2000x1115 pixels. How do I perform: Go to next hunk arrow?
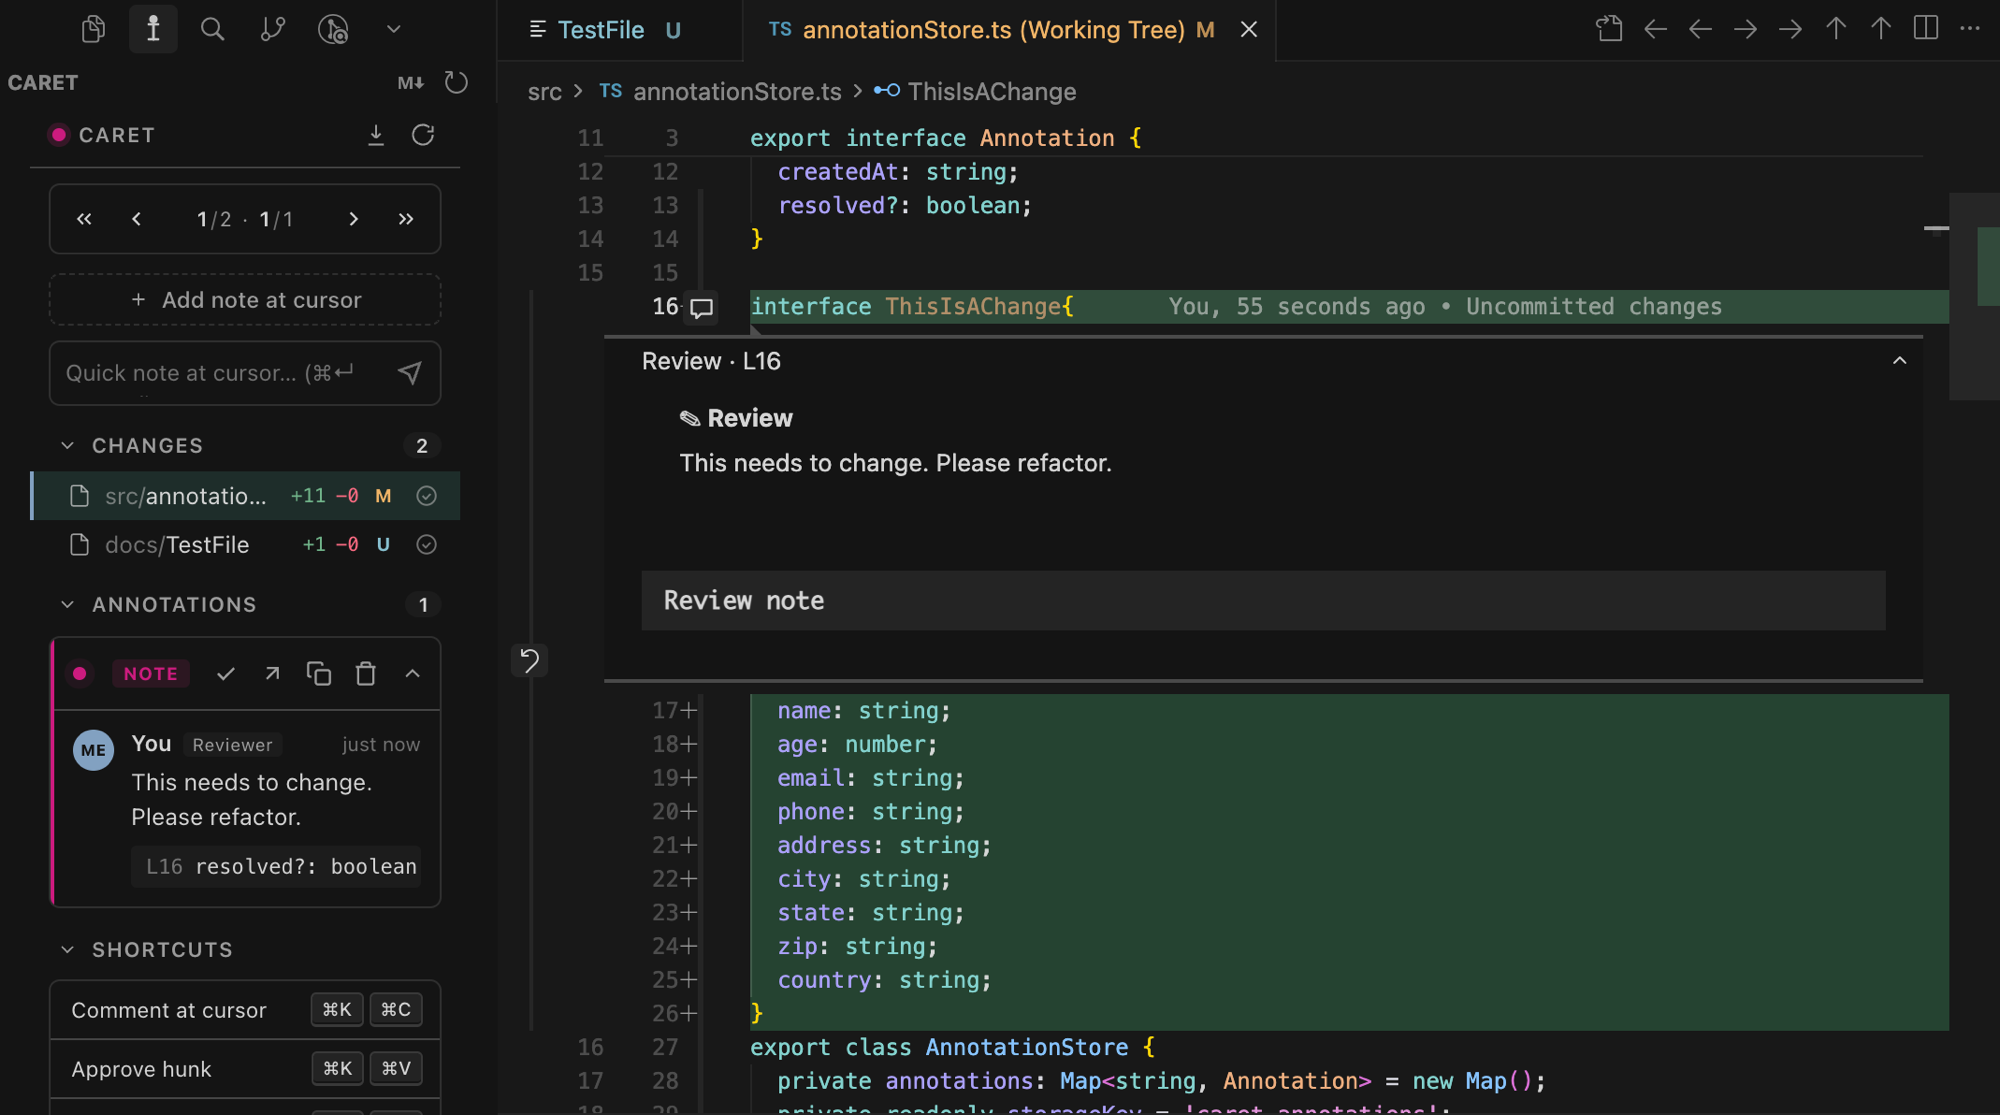tap(353, 219)
